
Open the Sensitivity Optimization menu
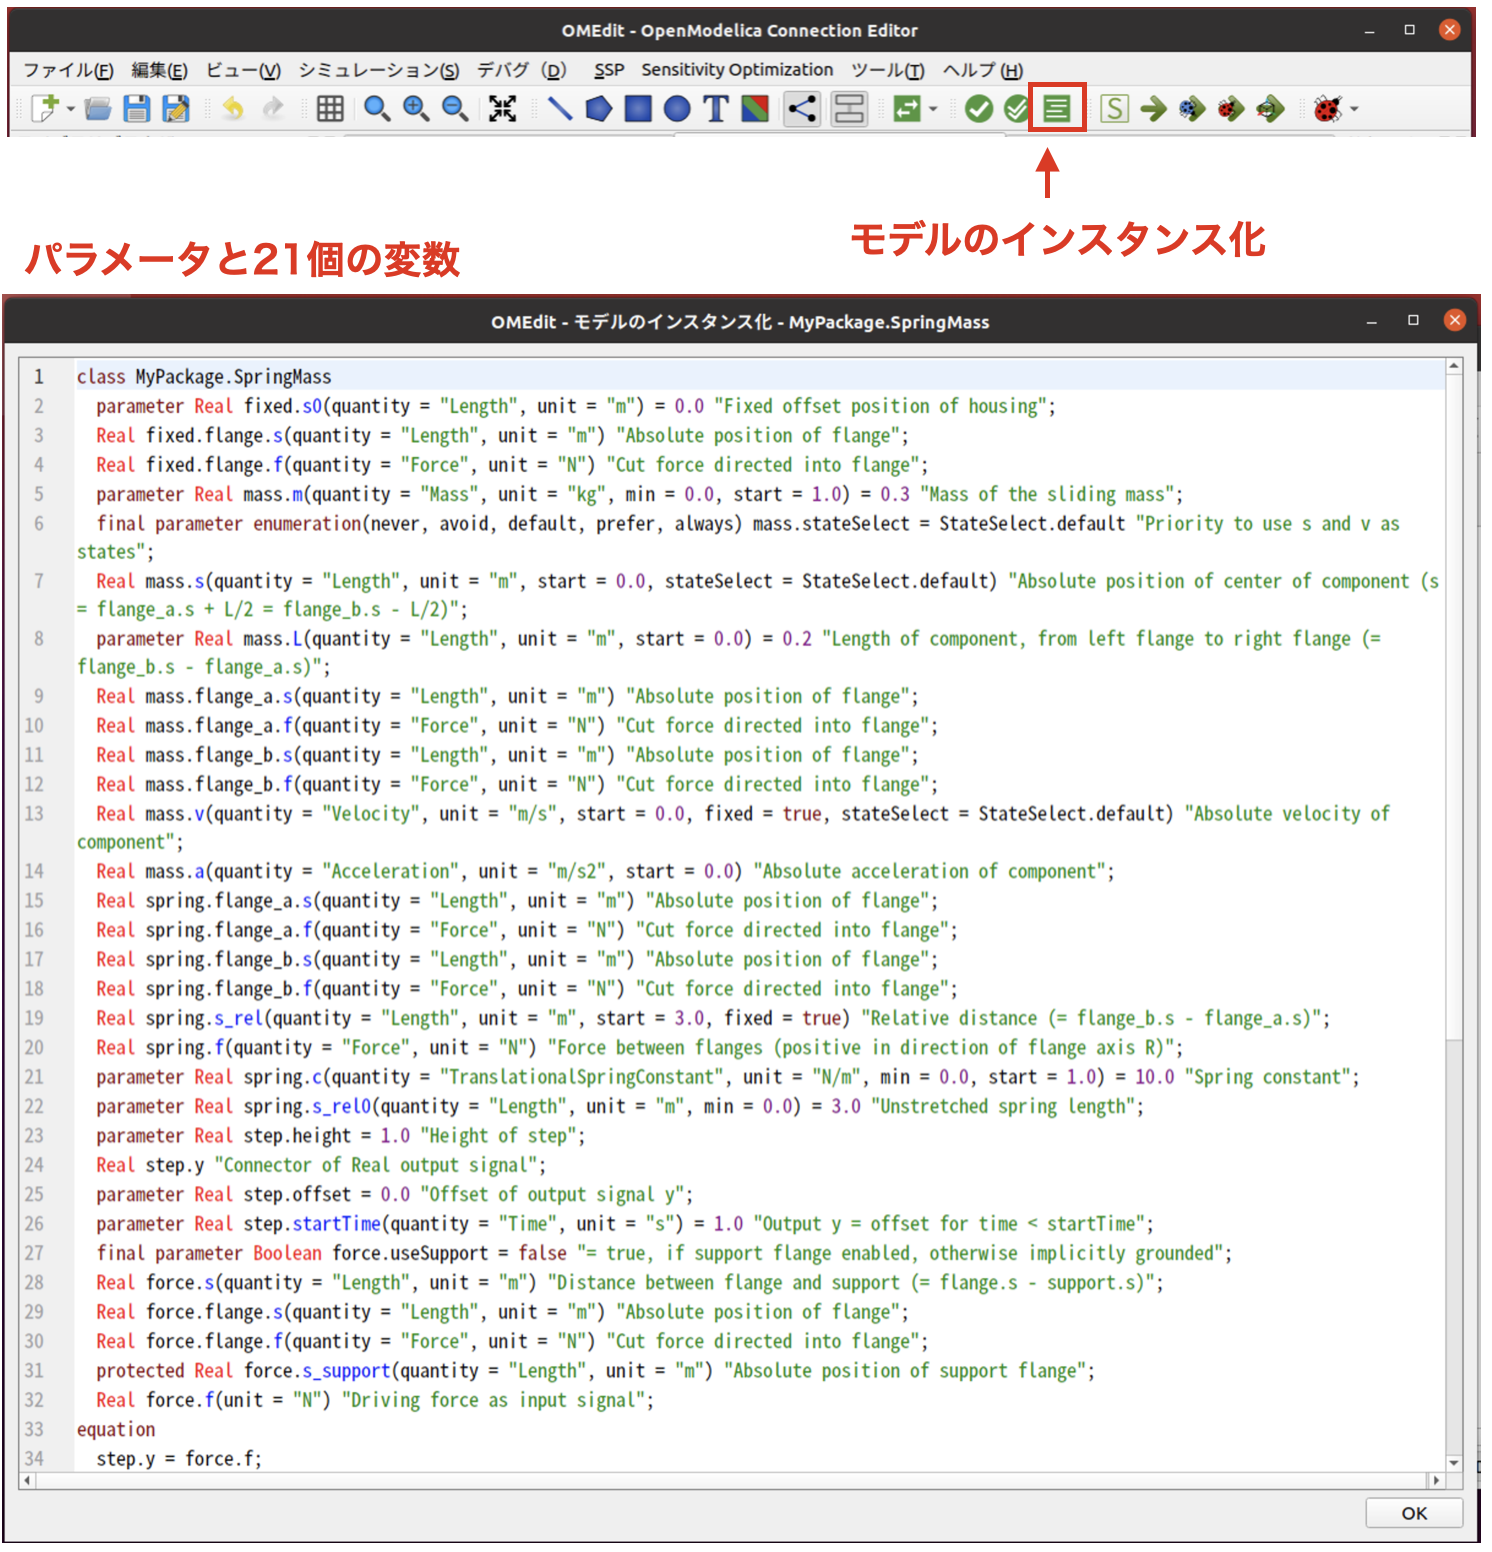[737, 70]
